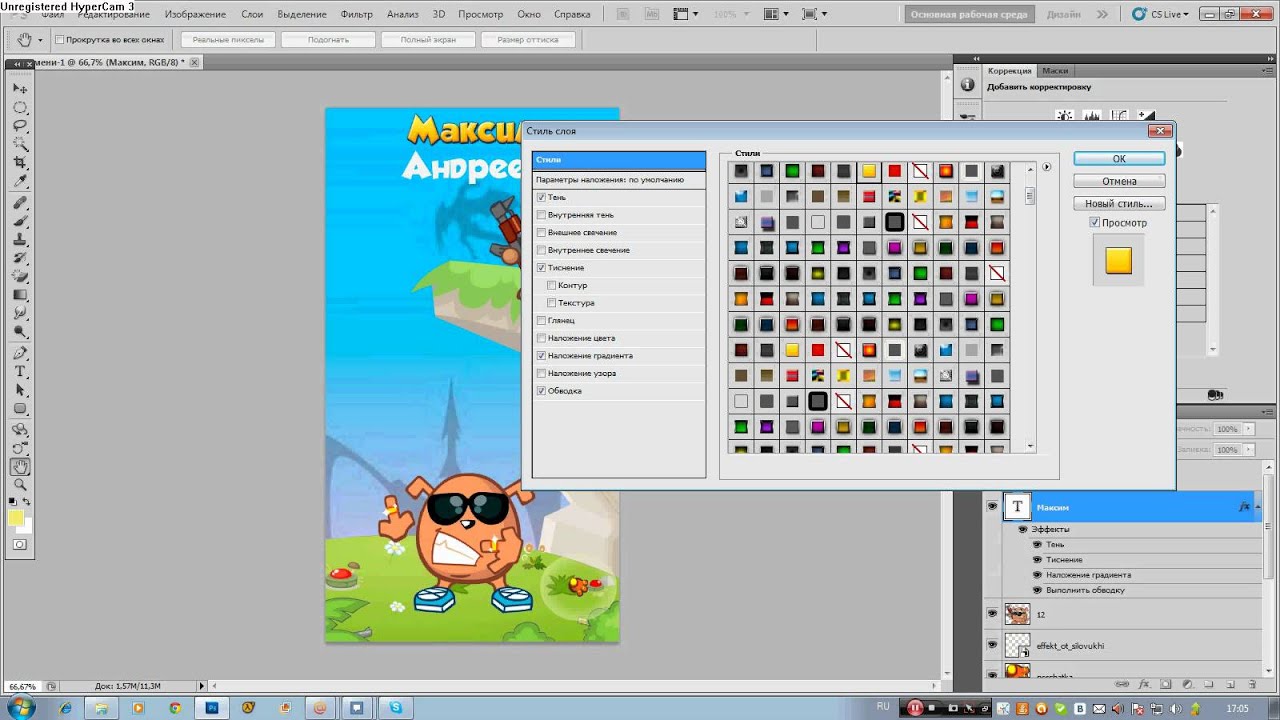1280x720 pixels.
Task: Select the Основная рабочая среда workspace
Action: [x=968, y=14]
